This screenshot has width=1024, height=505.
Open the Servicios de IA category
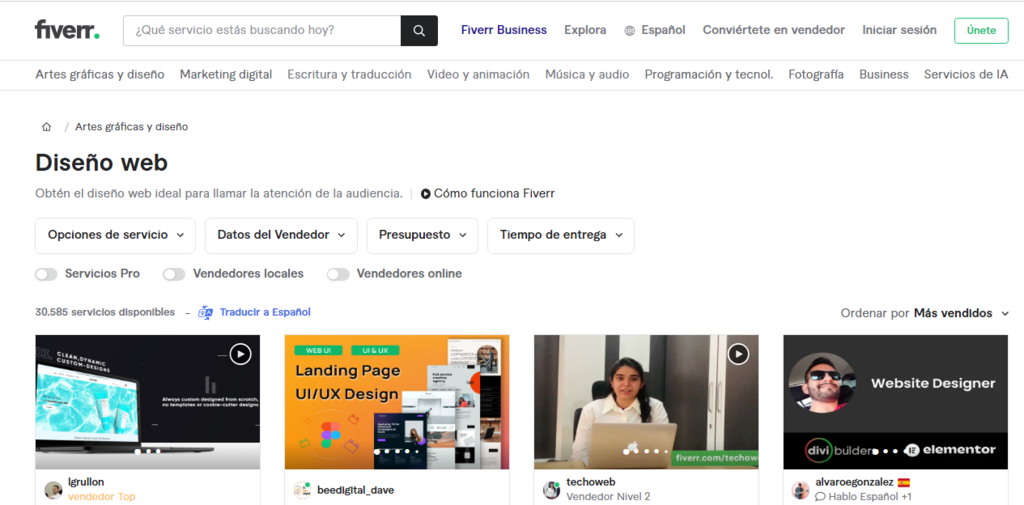tap(966, 74)
